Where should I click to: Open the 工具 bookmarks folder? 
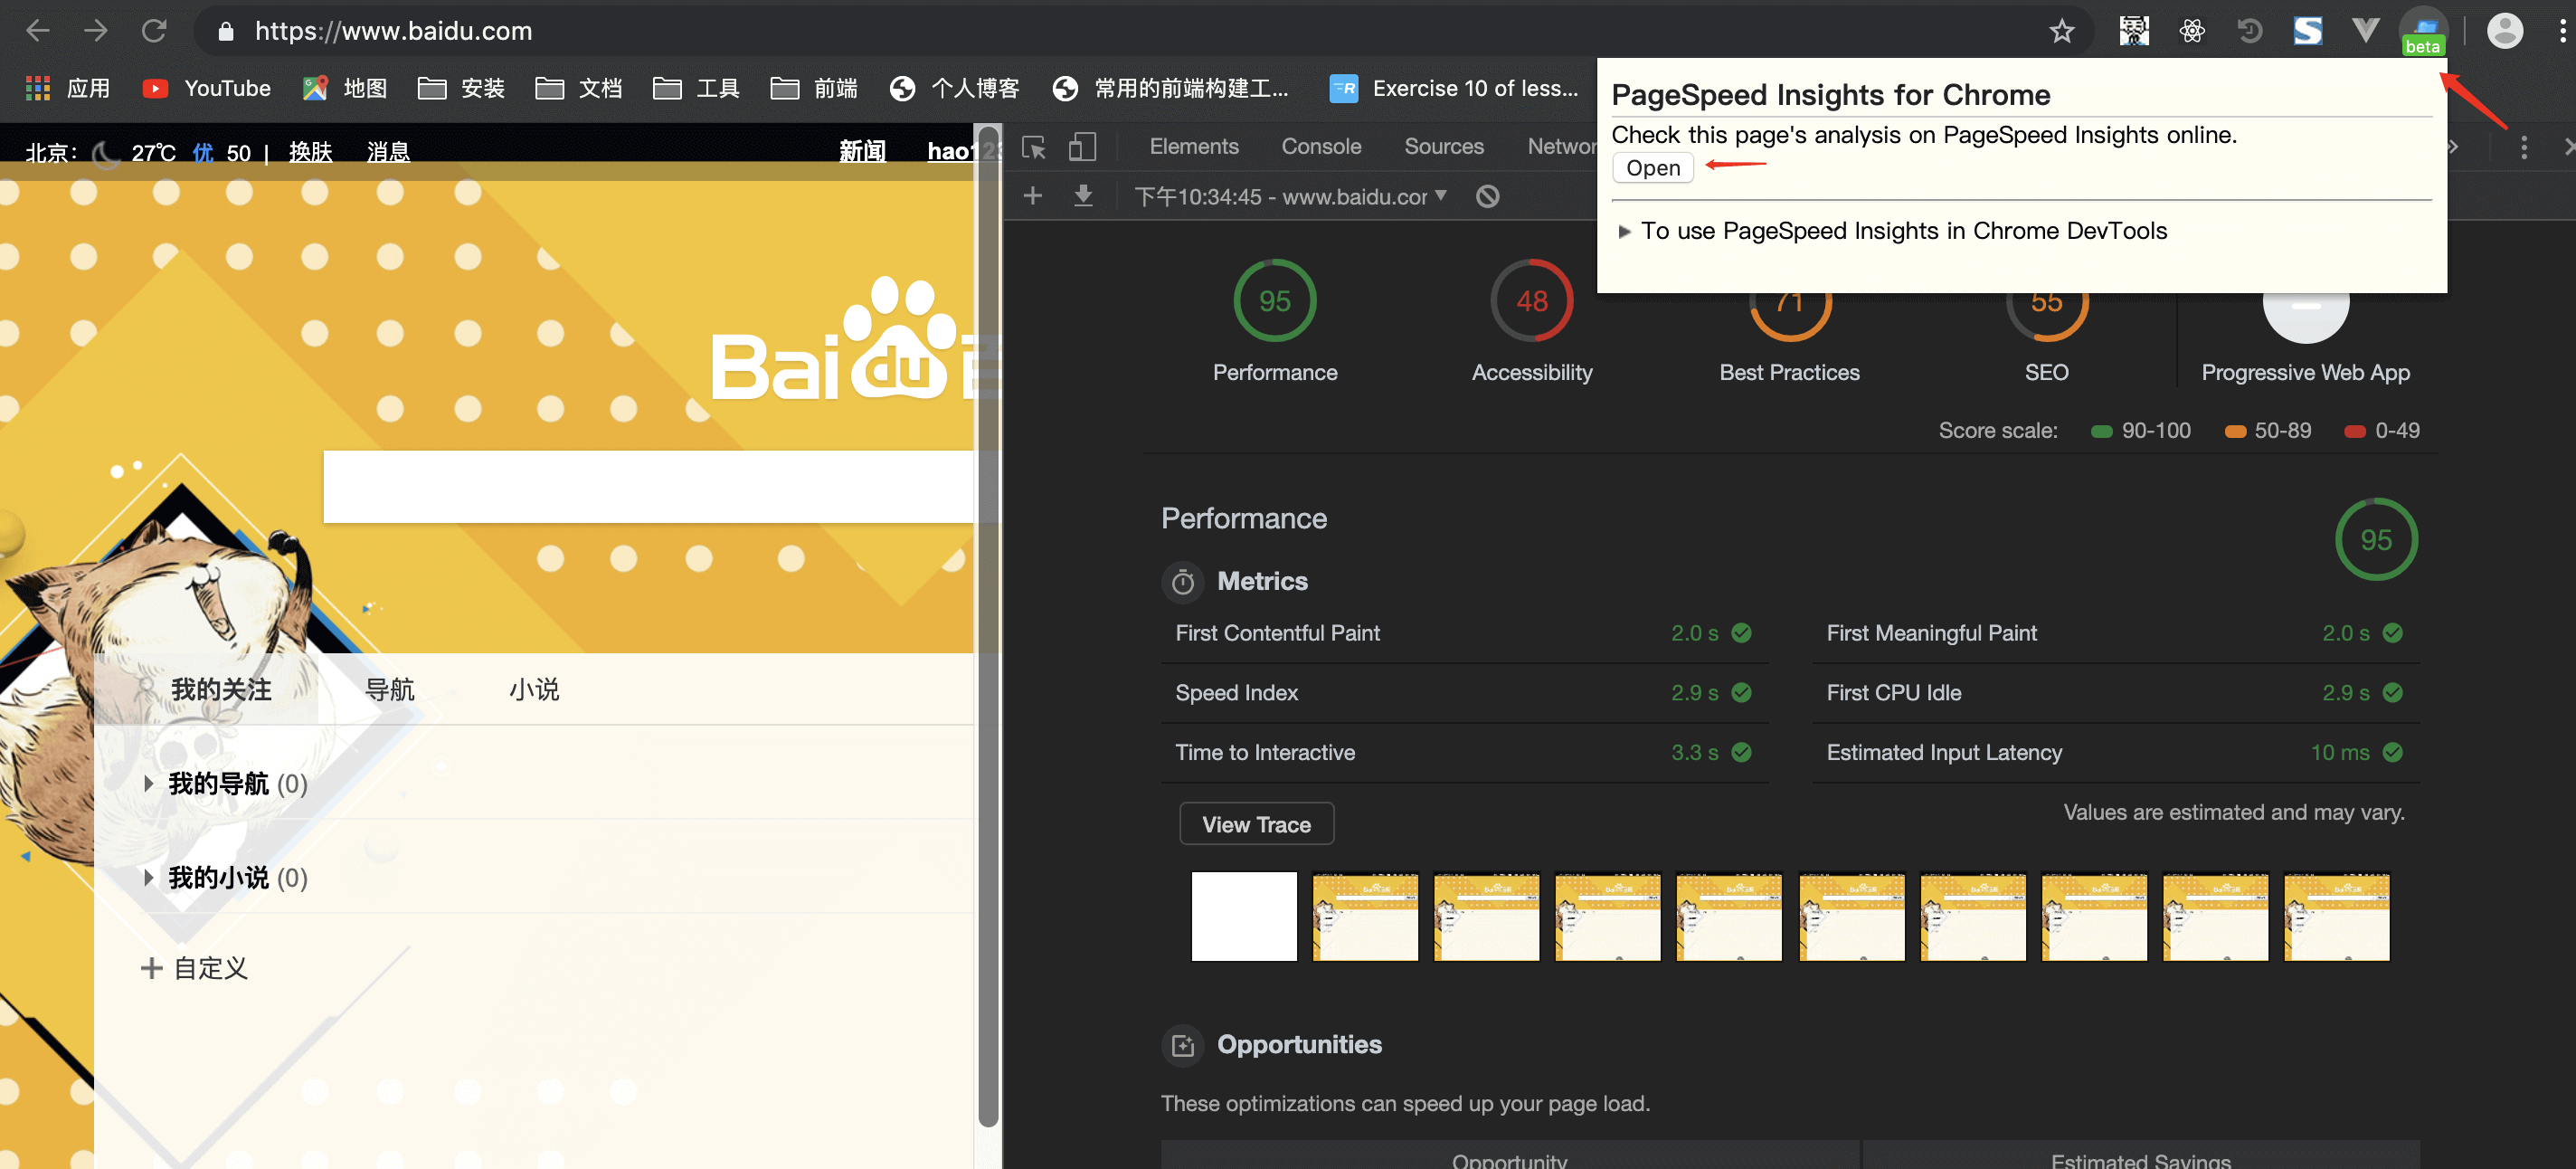(697, 88)
